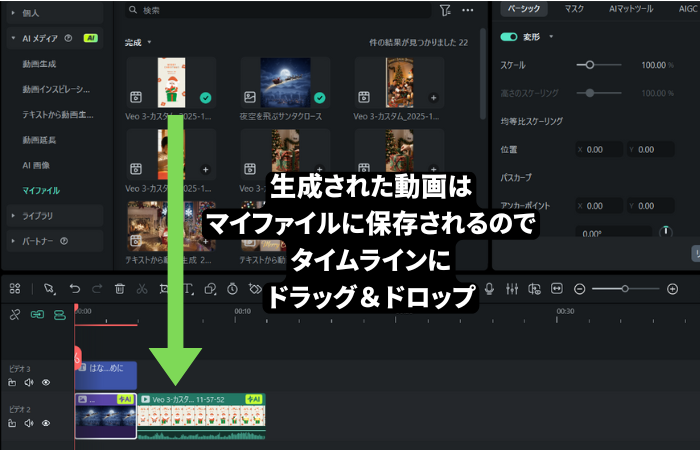
Task: Mute the ビデオ 2 track
Action: pos(29,423)
